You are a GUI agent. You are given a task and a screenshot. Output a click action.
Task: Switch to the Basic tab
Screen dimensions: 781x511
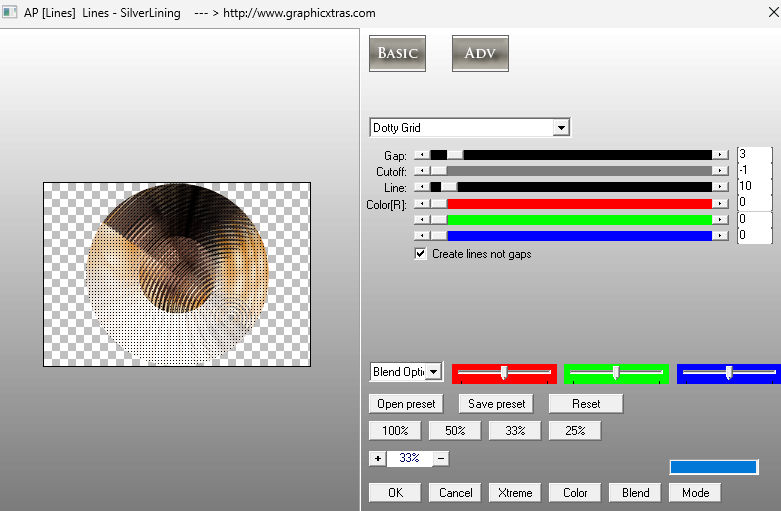coord(397,53)
